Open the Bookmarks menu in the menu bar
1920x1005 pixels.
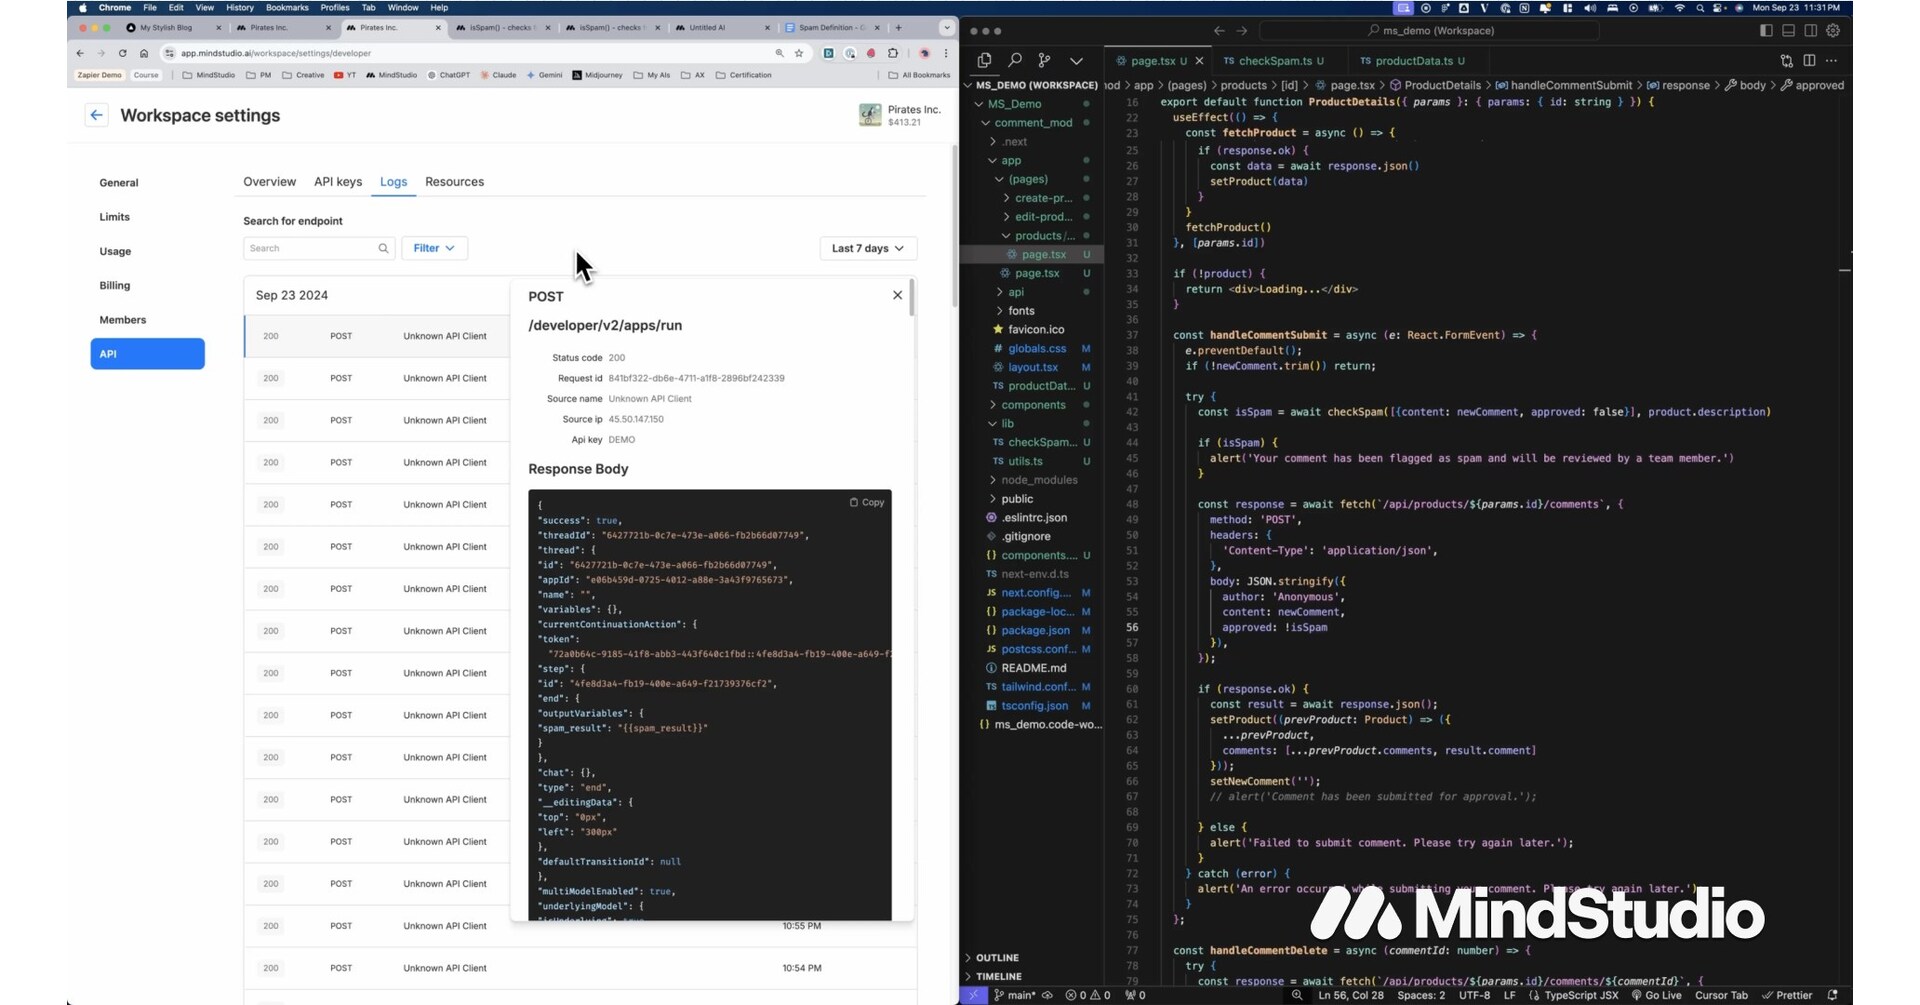287,7
